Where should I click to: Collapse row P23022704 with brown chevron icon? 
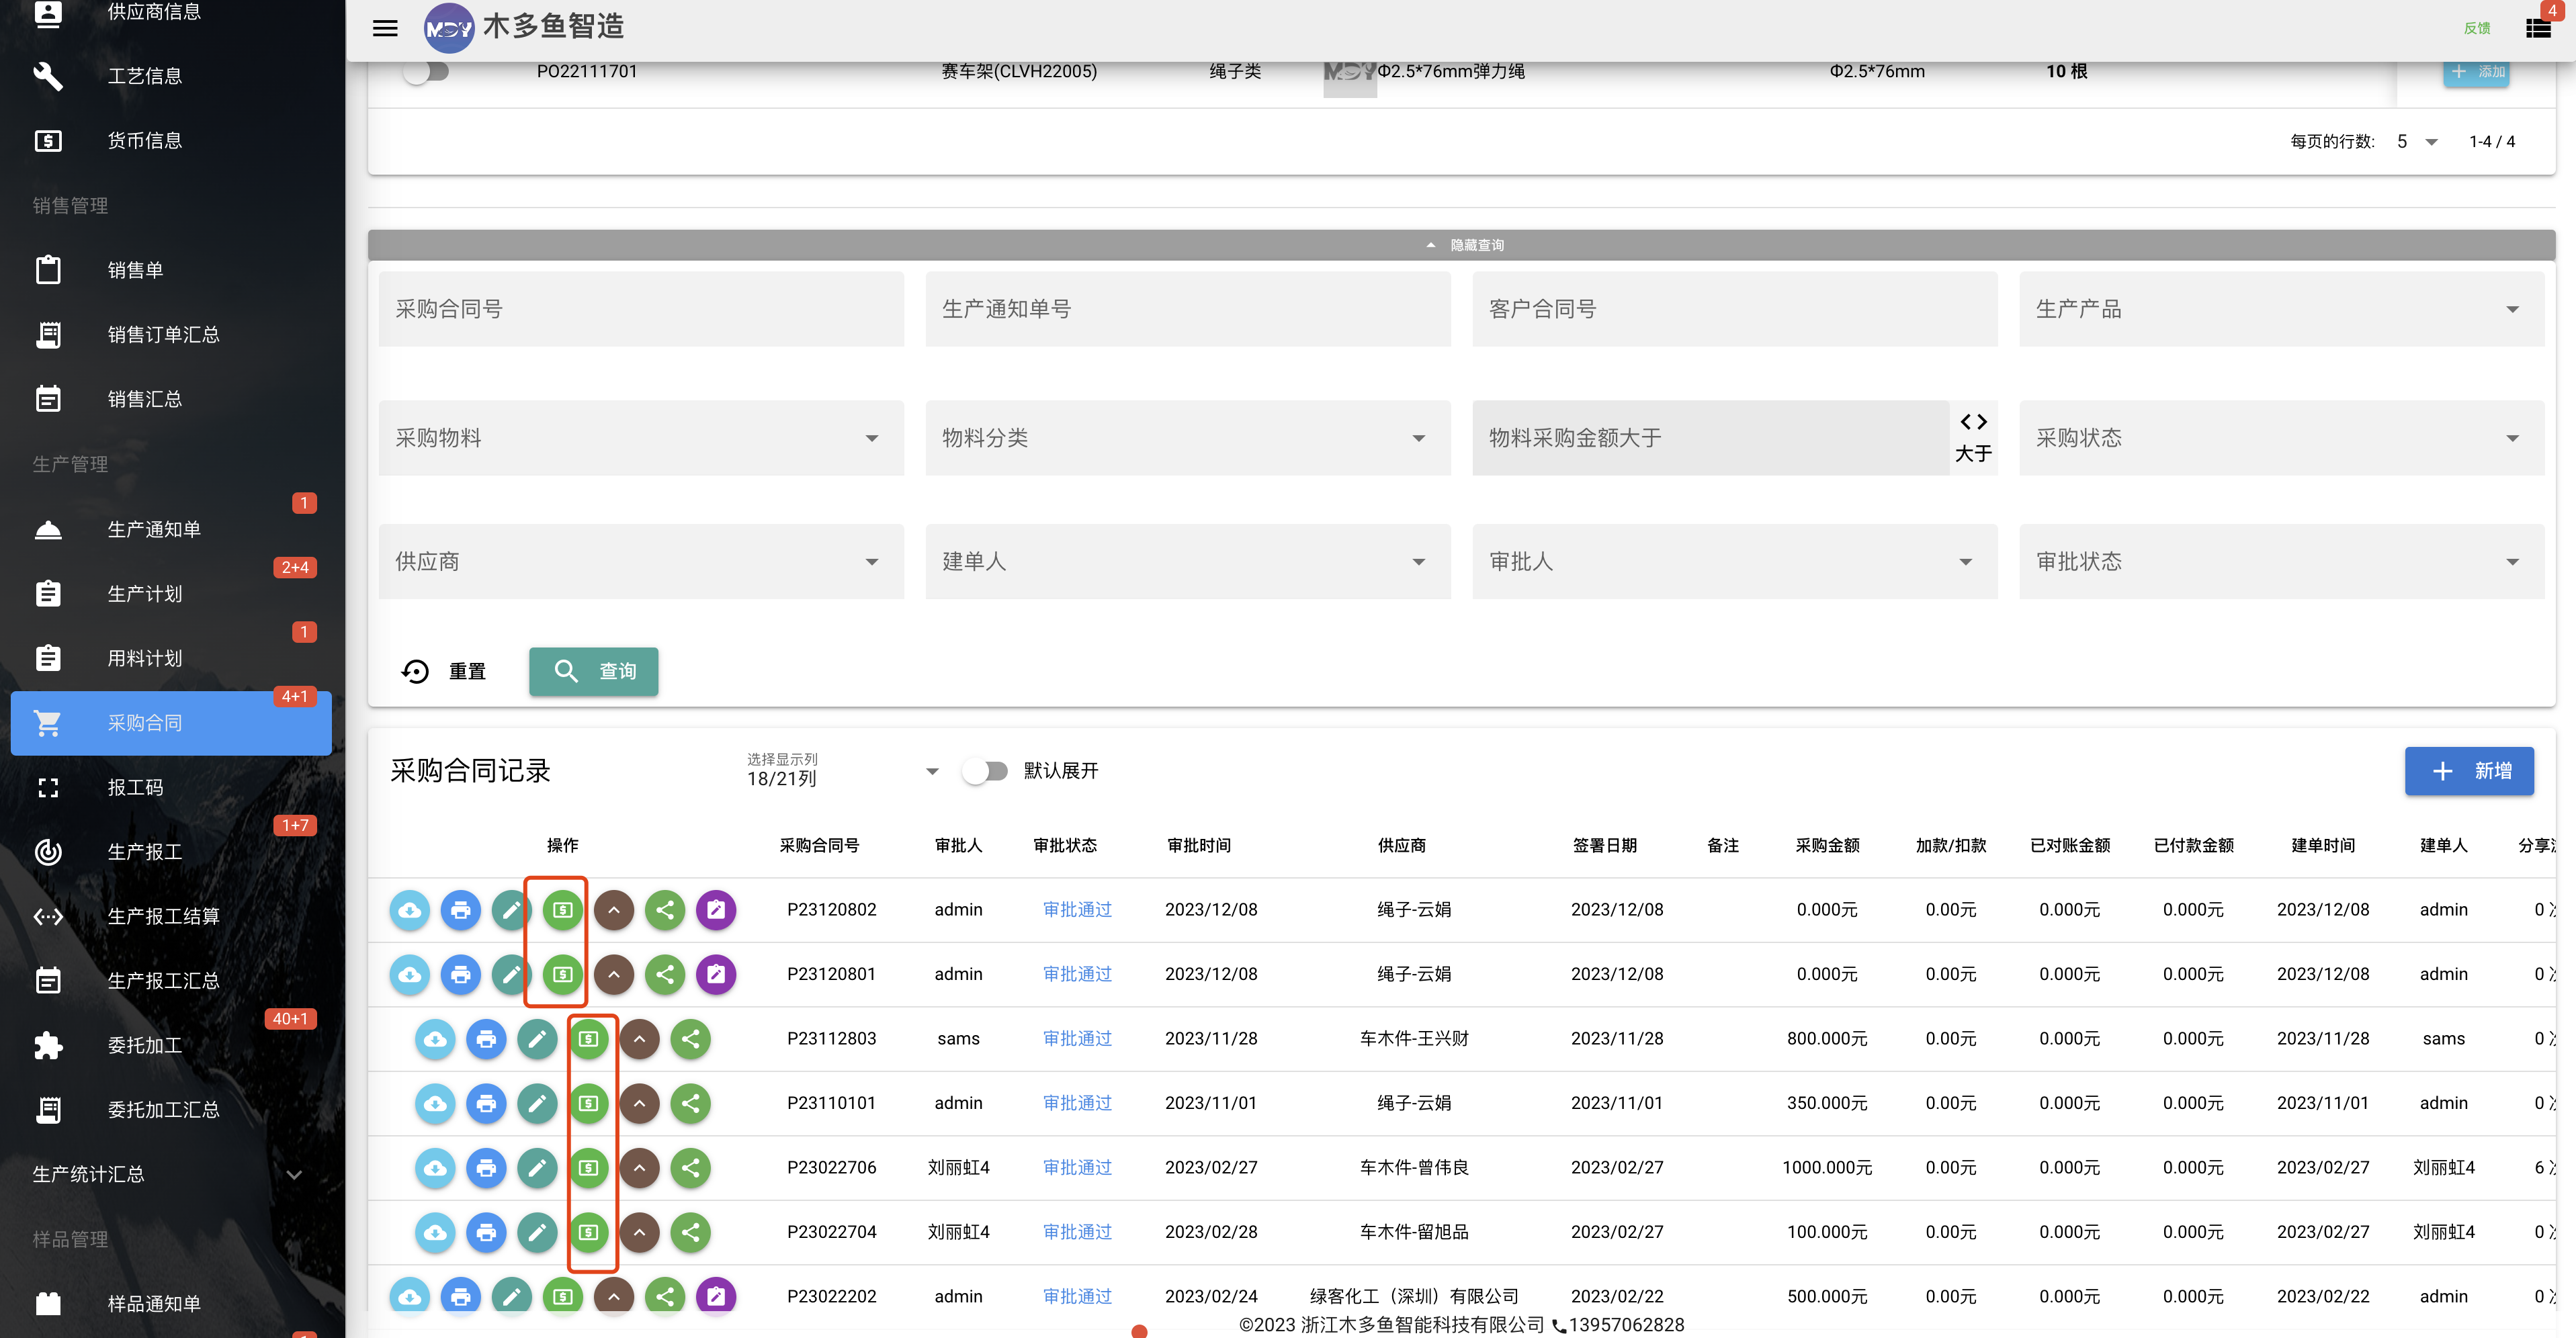coord(640,1233)
